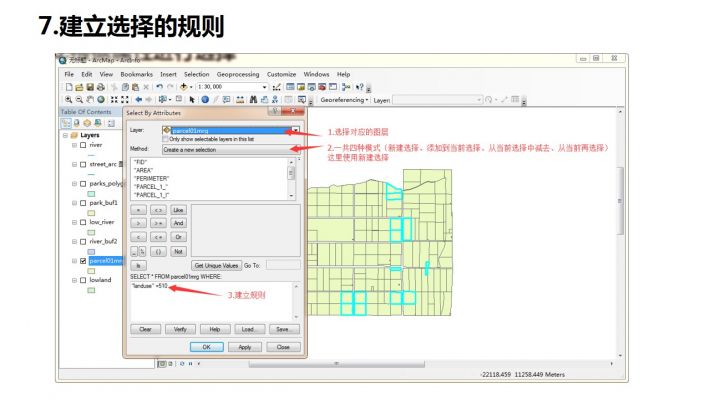Select the Pan hand tool
The width and height of the screenshot is (710, 399).
point(90,100)
